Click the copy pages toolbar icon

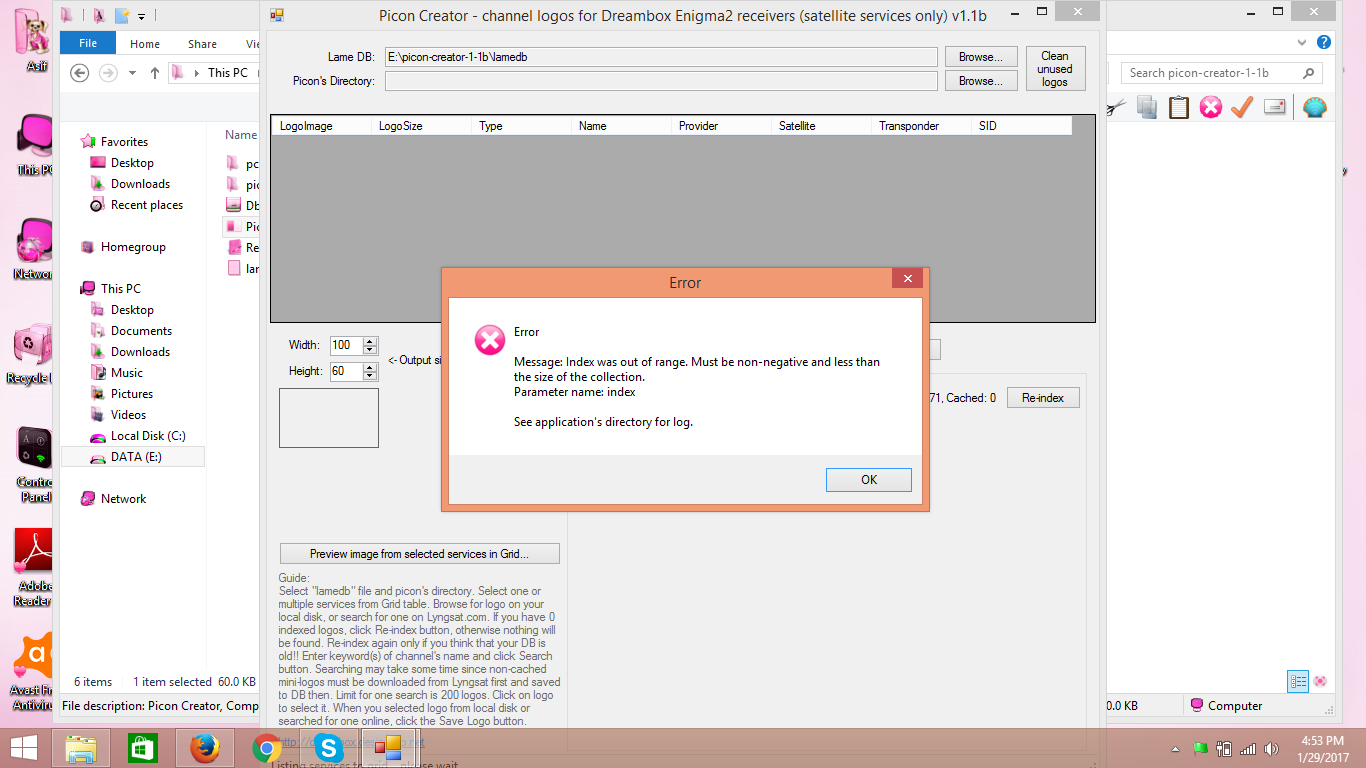pyautogui.click(x=1147, y=107)
